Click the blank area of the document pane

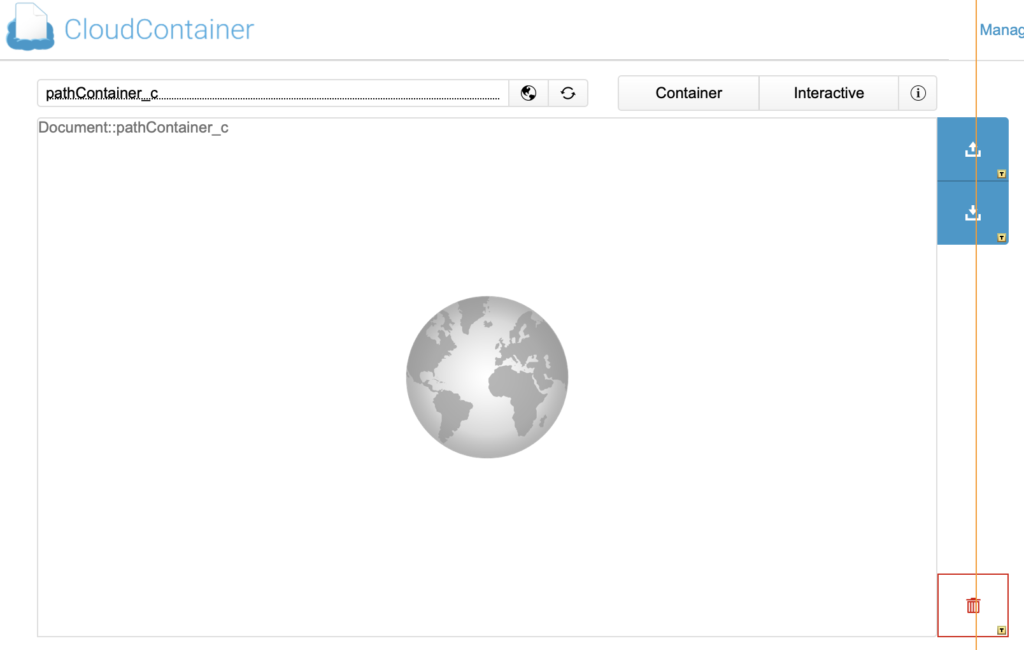(250, 450)
